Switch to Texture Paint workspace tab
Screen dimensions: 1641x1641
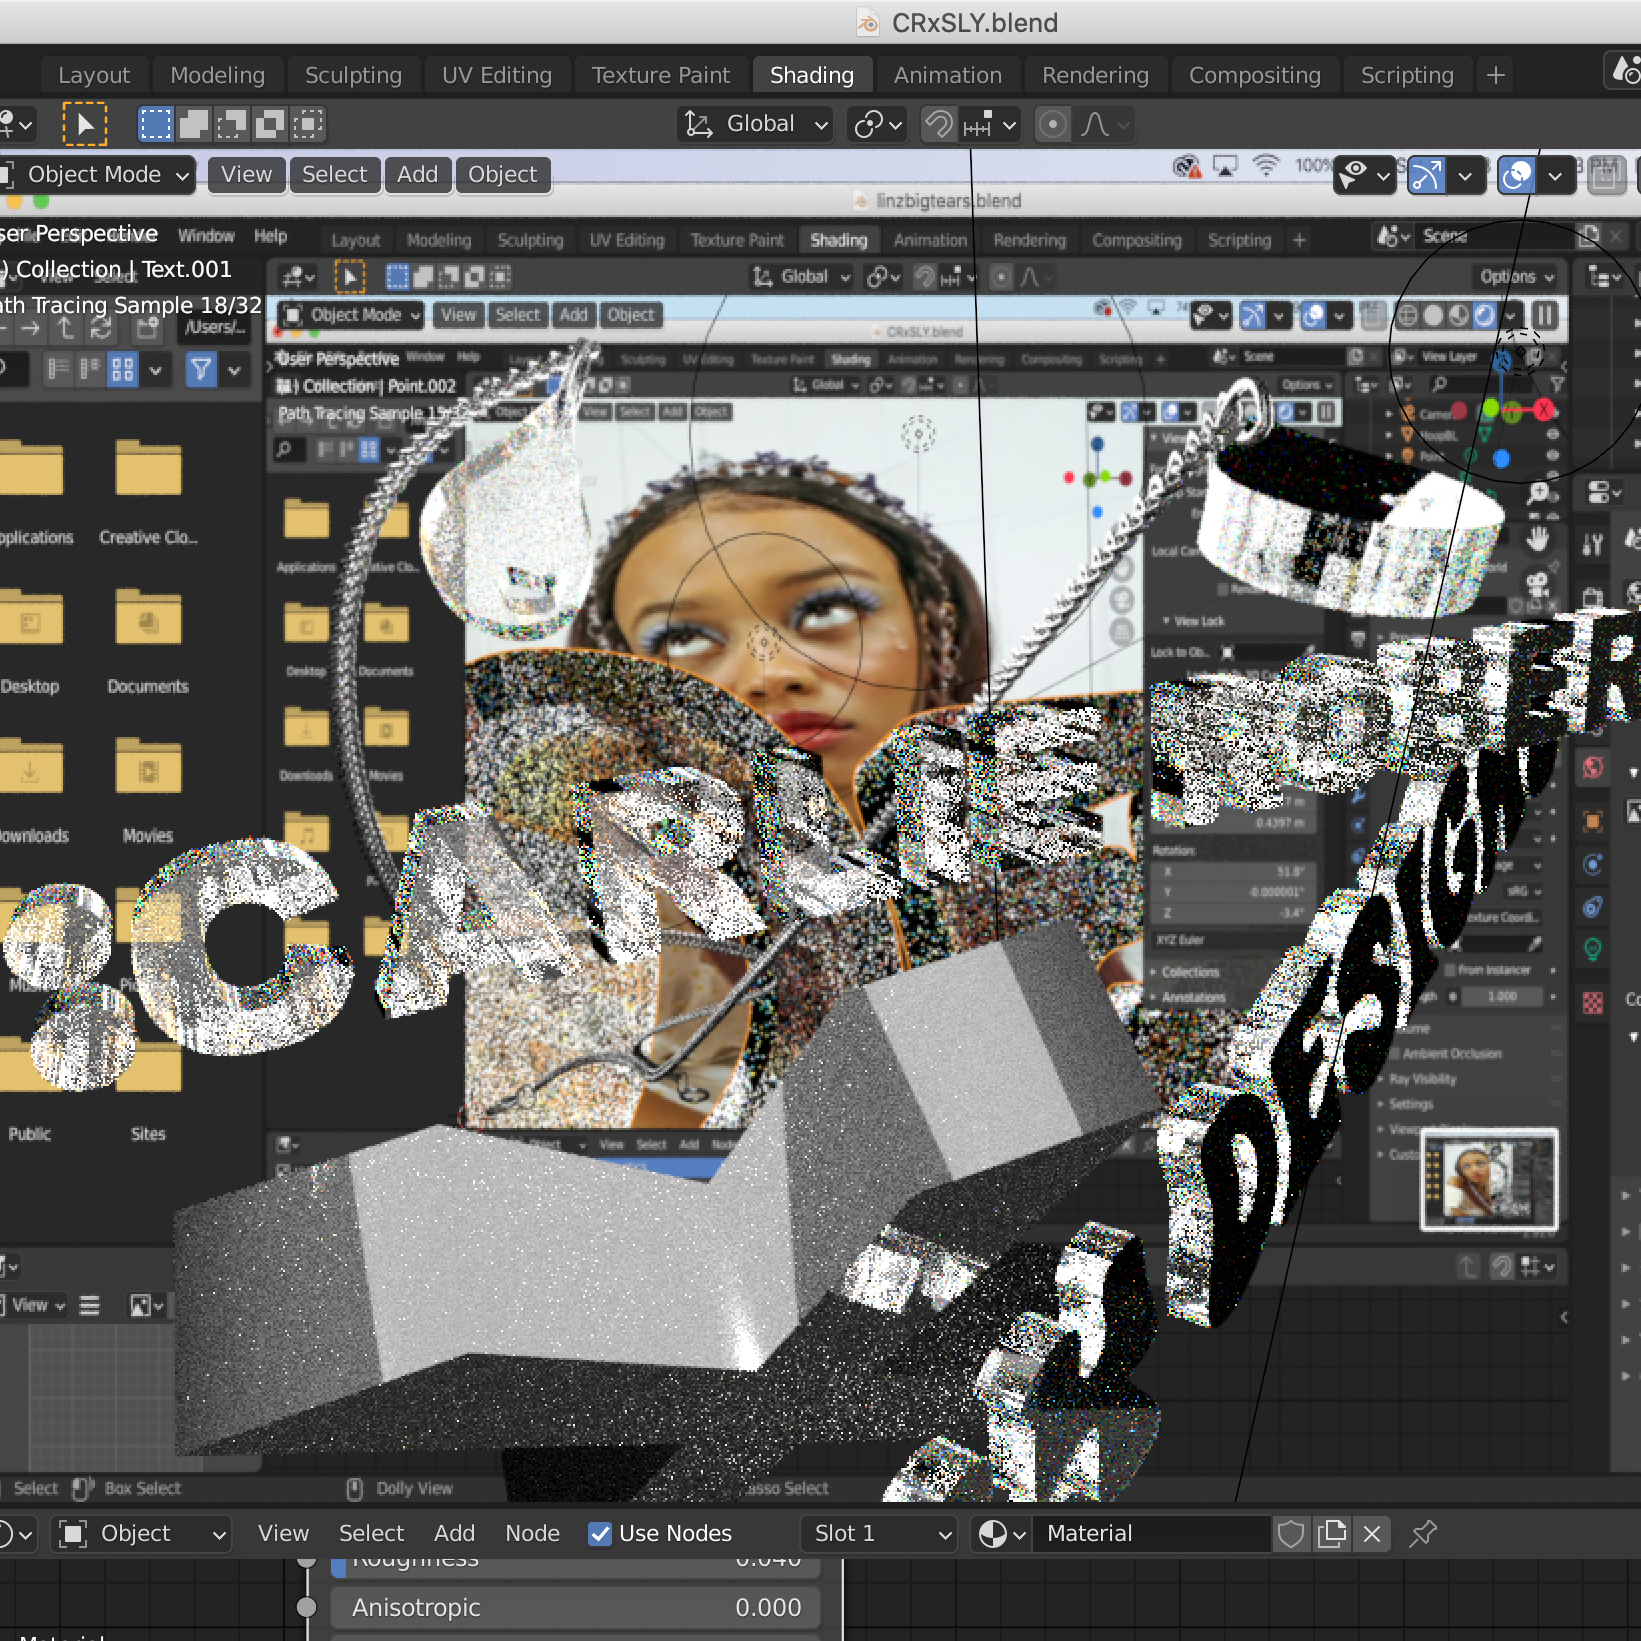point(660,75)
